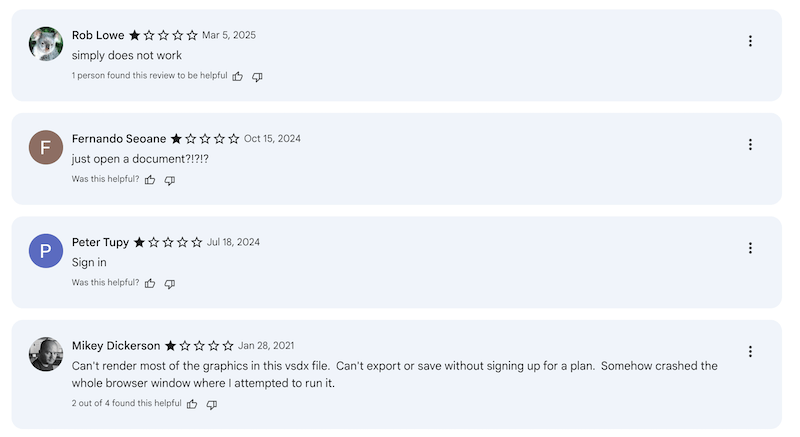The width and height of the screenshot is (800, 437).
Task: Thumbs down Fernando Seoane's review
Action: tap(169, 180)
